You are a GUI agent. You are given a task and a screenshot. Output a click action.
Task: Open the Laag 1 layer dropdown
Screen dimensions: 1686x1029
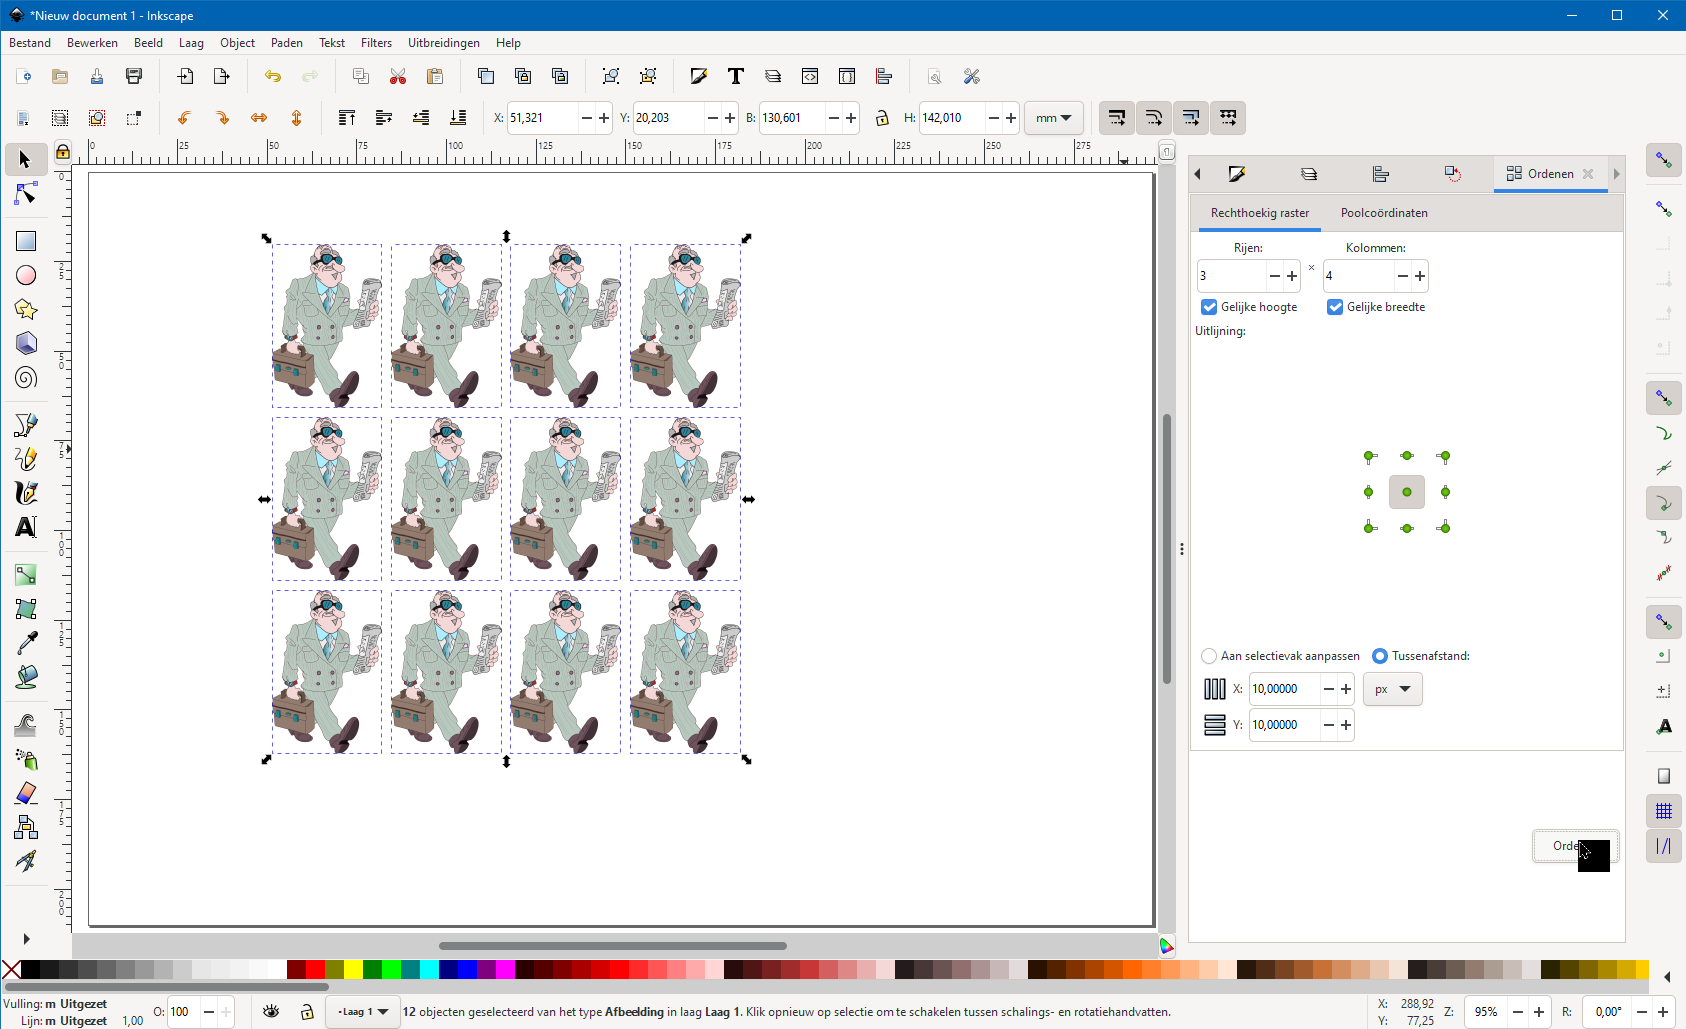(x=363, y=1012)
